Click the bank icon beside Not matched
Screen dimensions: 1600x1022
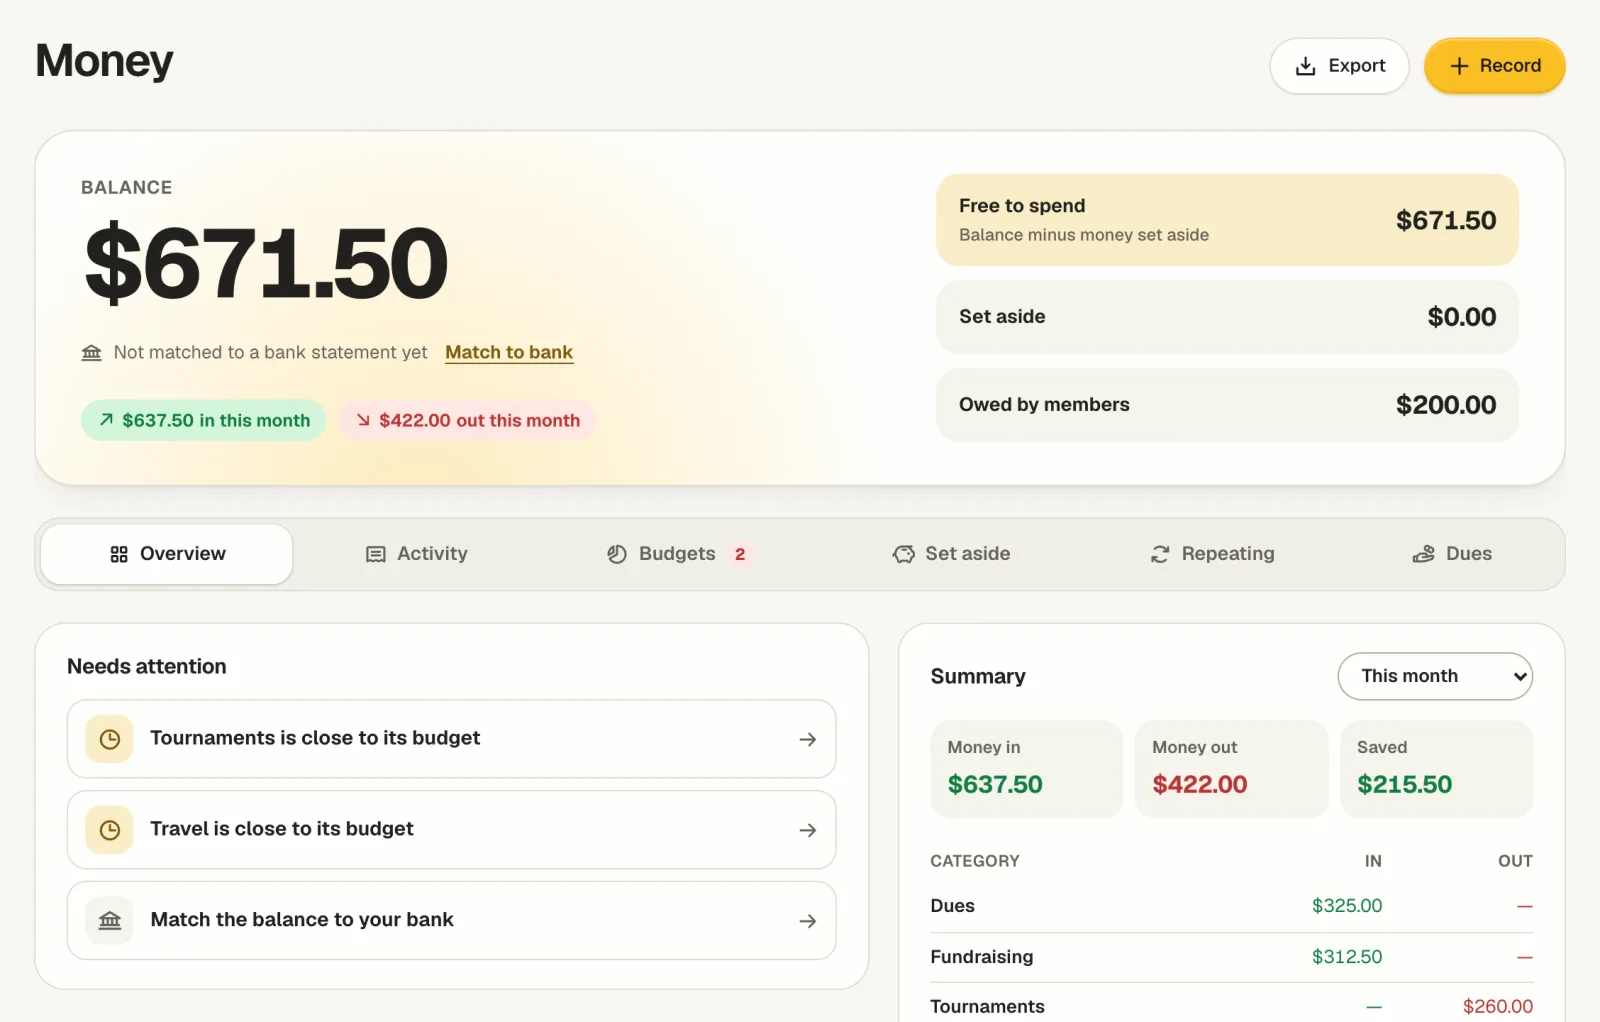[x=92, y=352]
